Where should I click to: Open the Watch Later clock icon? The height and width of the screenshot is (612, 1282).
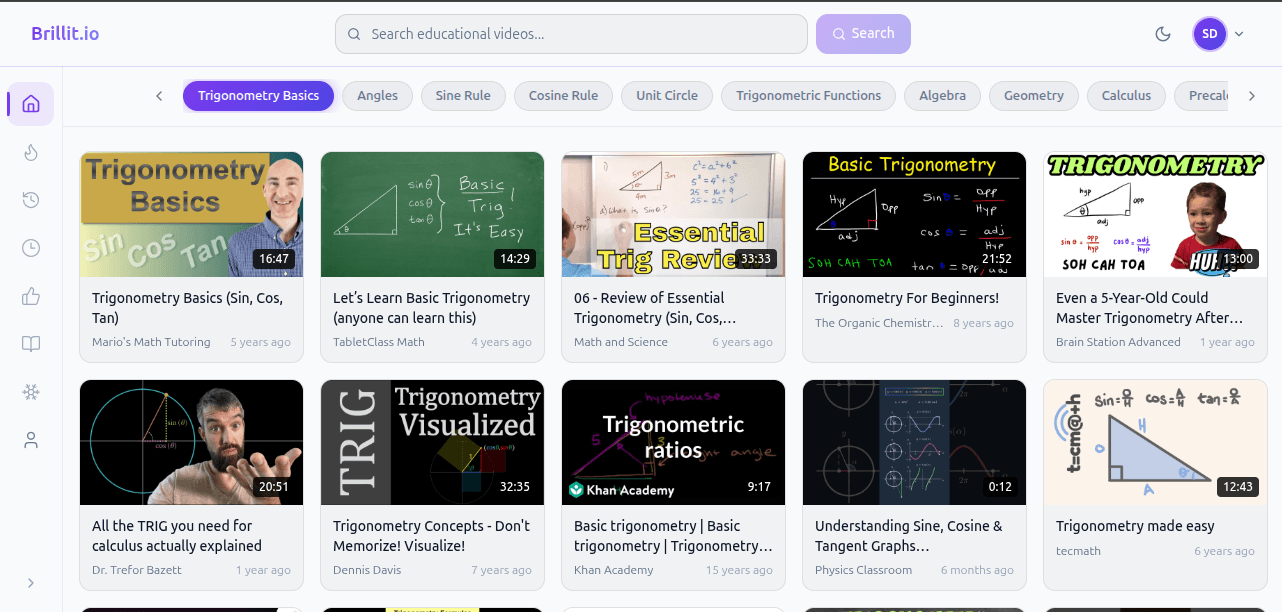31,248
